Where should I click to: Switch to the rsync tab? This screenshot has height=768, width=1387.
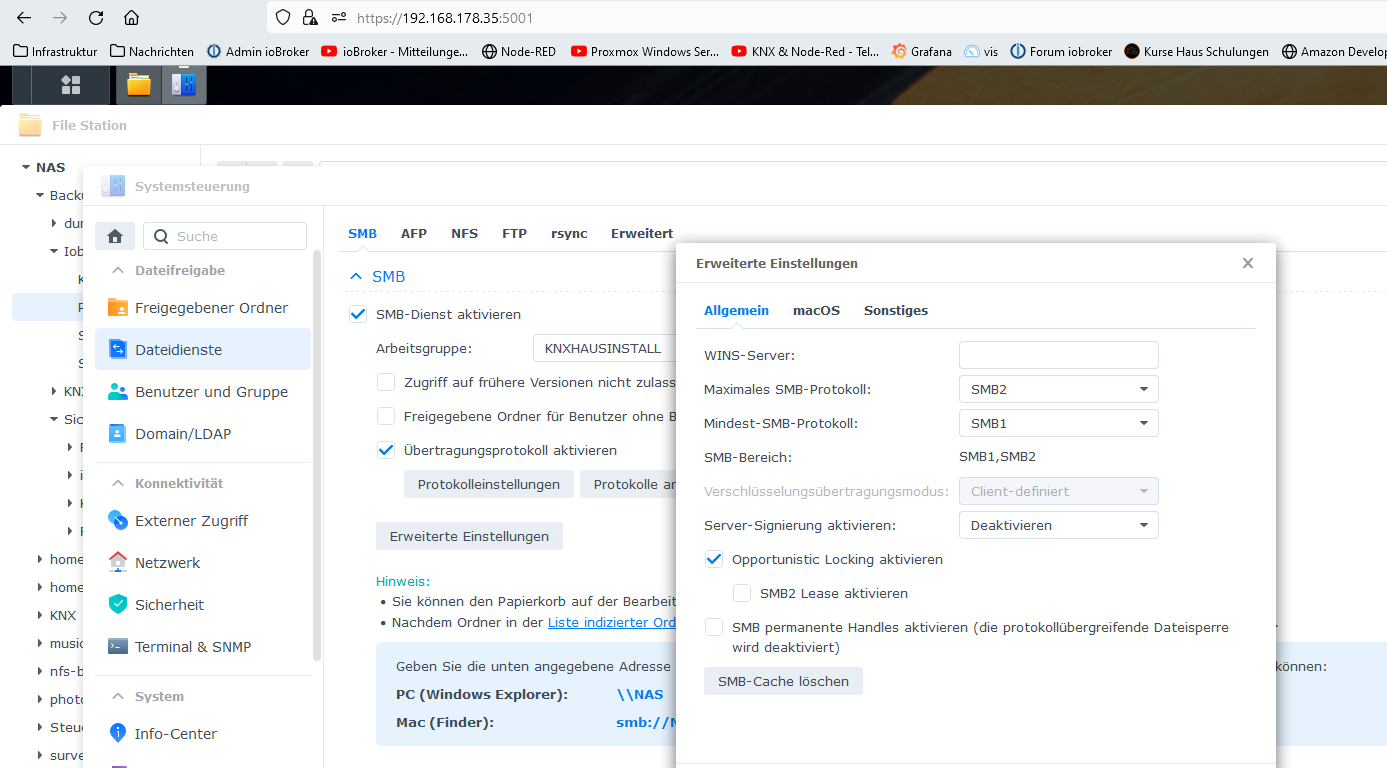click(x=569, y=233)
